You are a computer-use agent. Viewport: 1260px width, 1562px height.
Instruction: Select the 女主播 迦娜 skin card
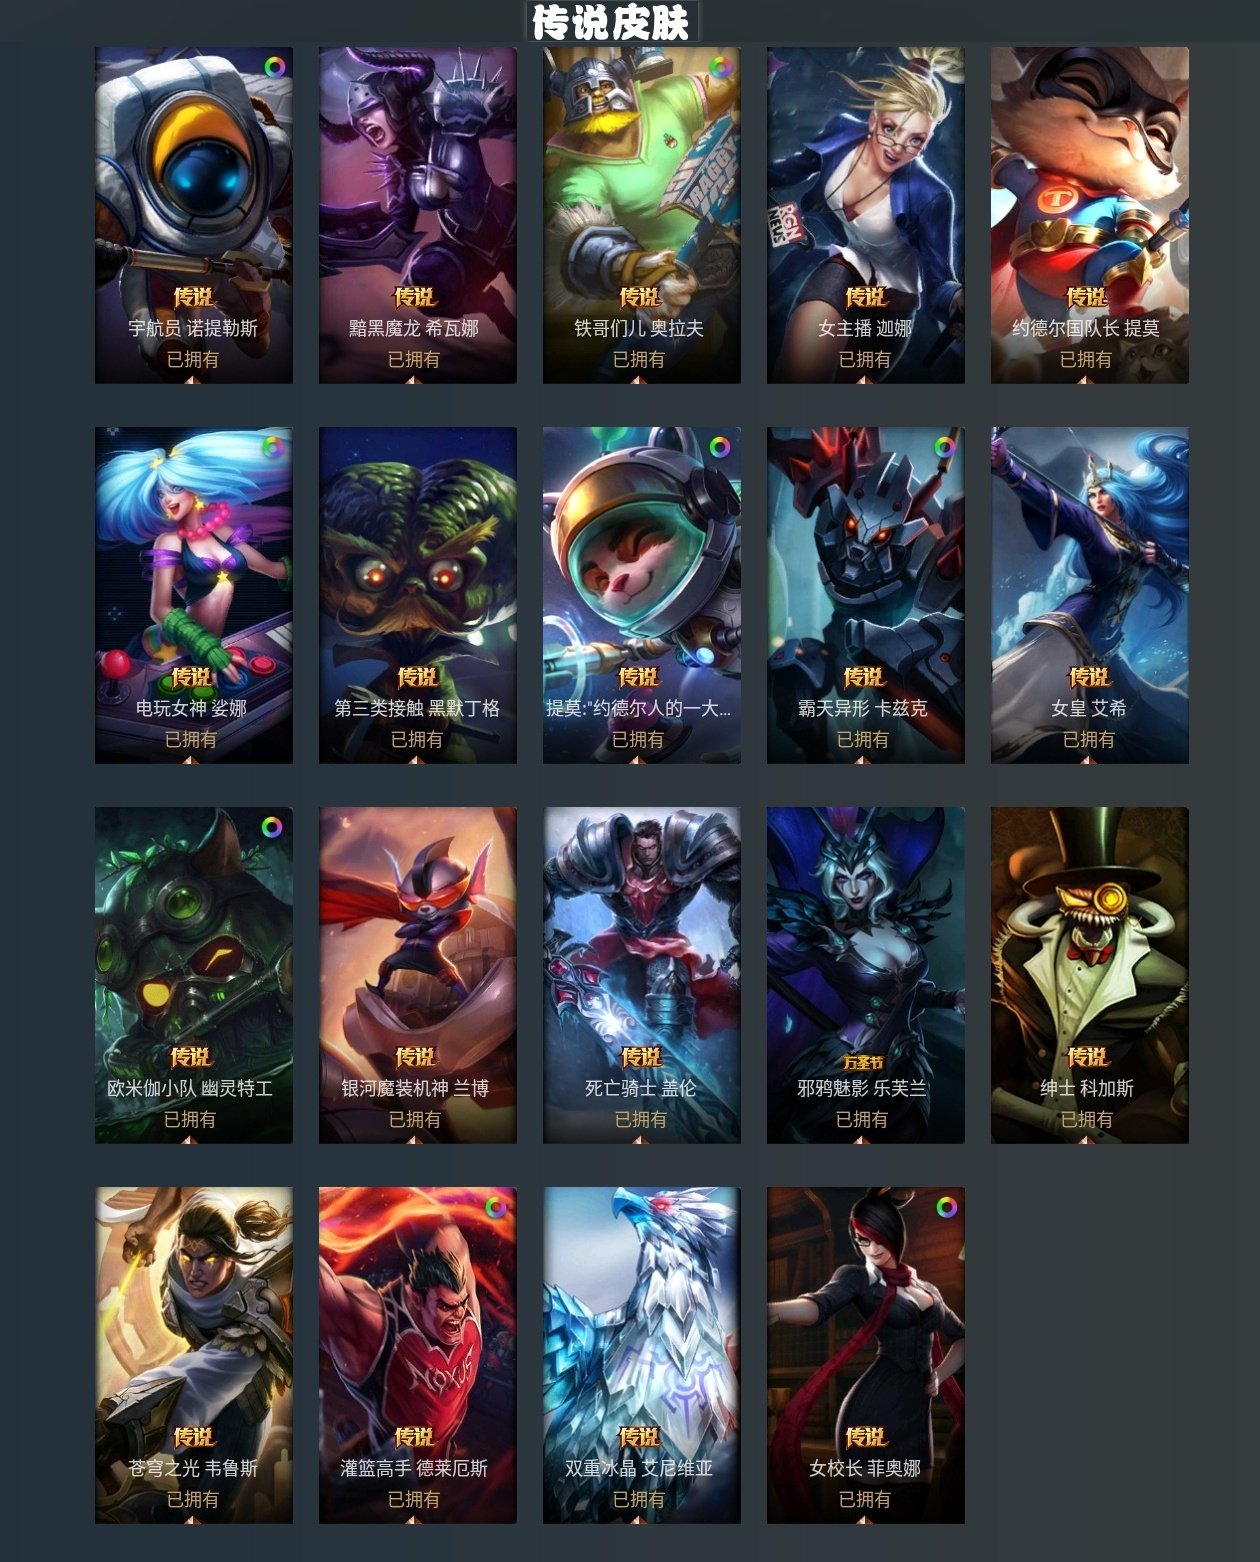pos(866,215)
